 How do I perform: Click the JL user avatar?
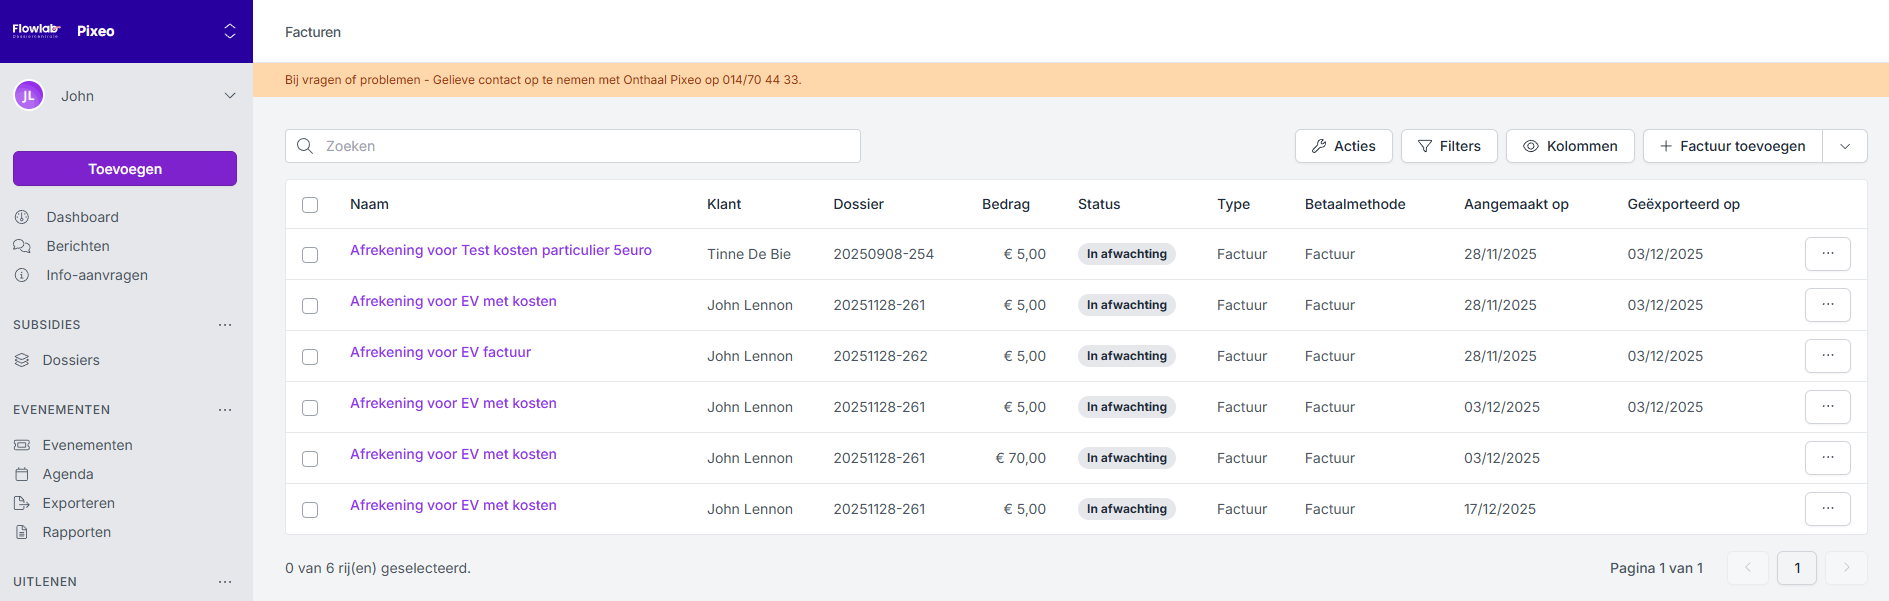click(x=29, y=96)
